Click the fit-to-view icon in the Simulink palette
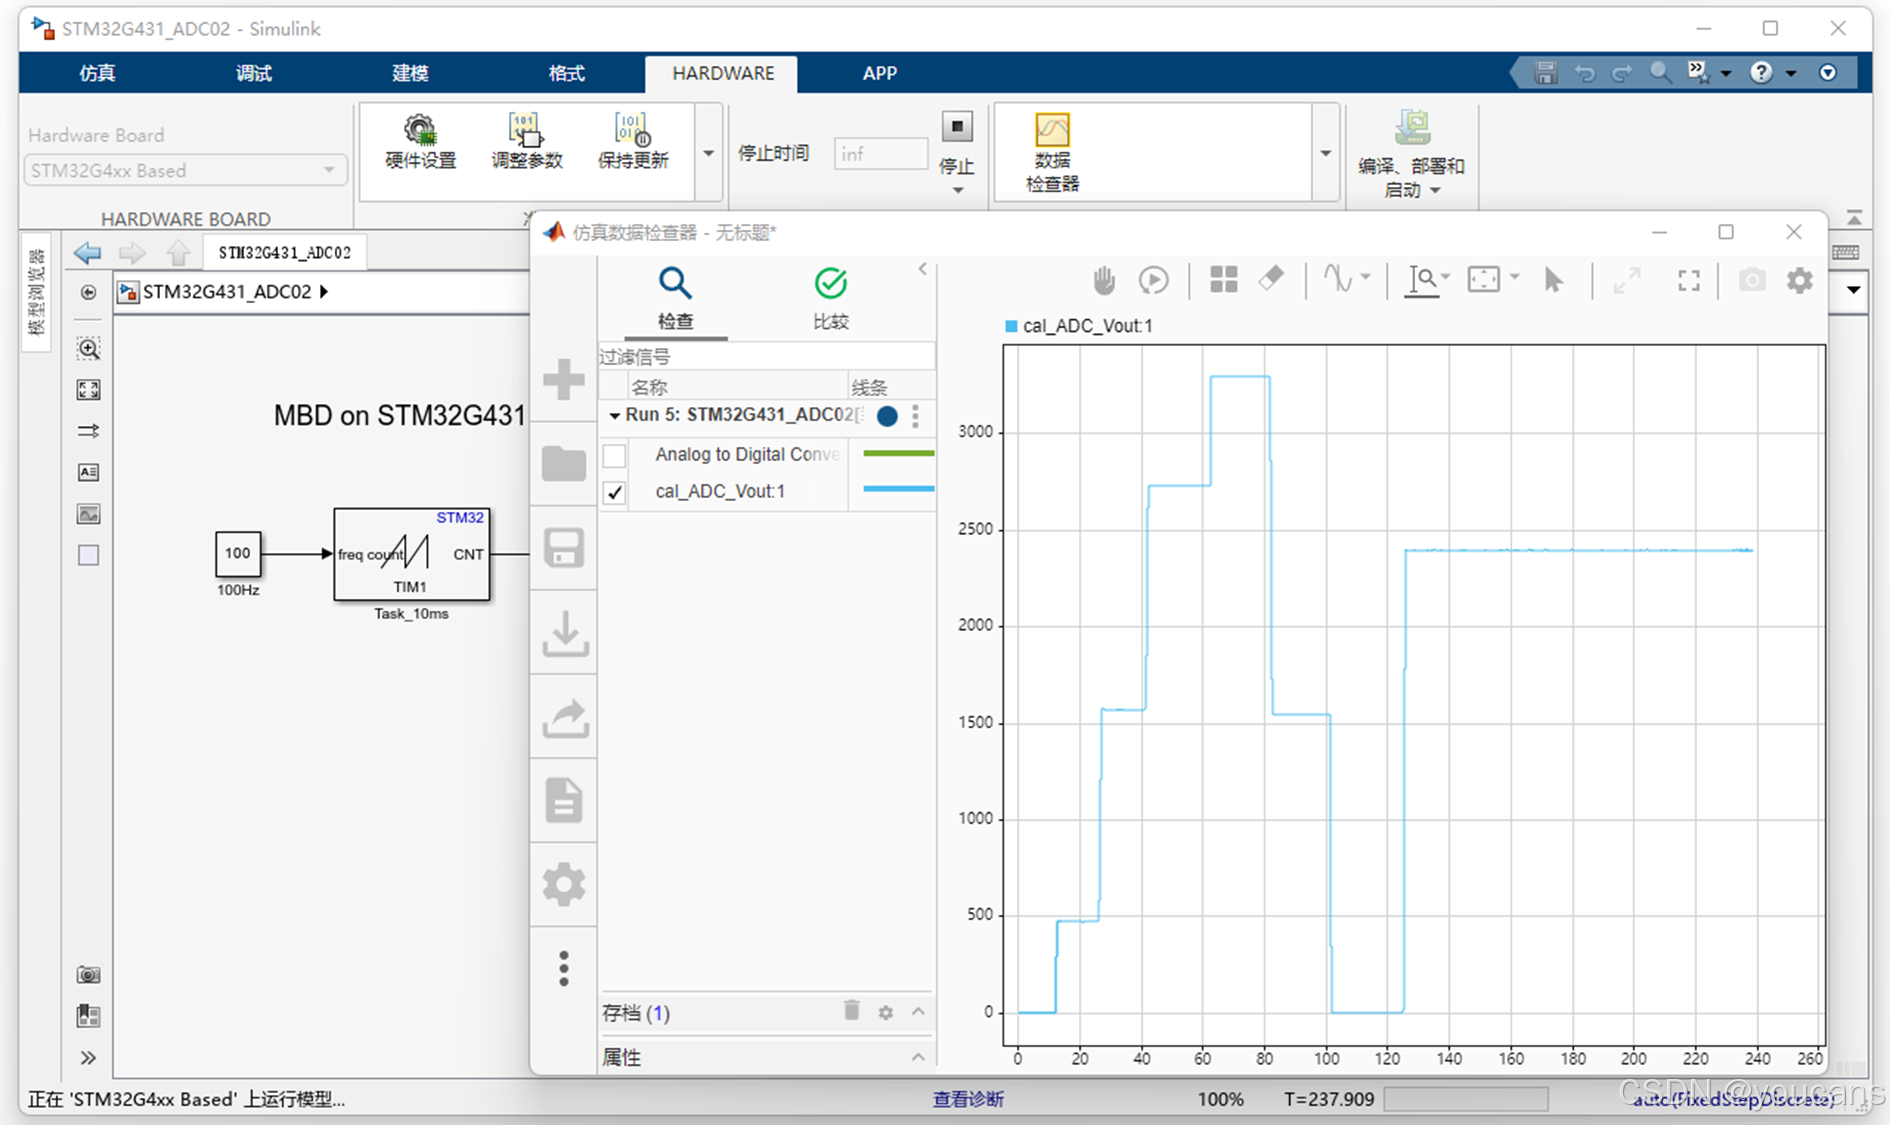The width and height of the screenshot is (1890, 1125). click(89, 390)
